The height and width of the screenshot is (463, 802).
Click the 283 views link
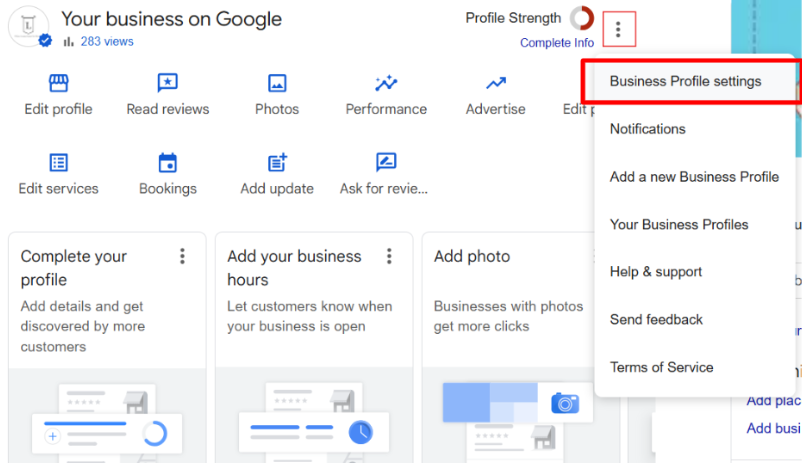tap(107, 41)
